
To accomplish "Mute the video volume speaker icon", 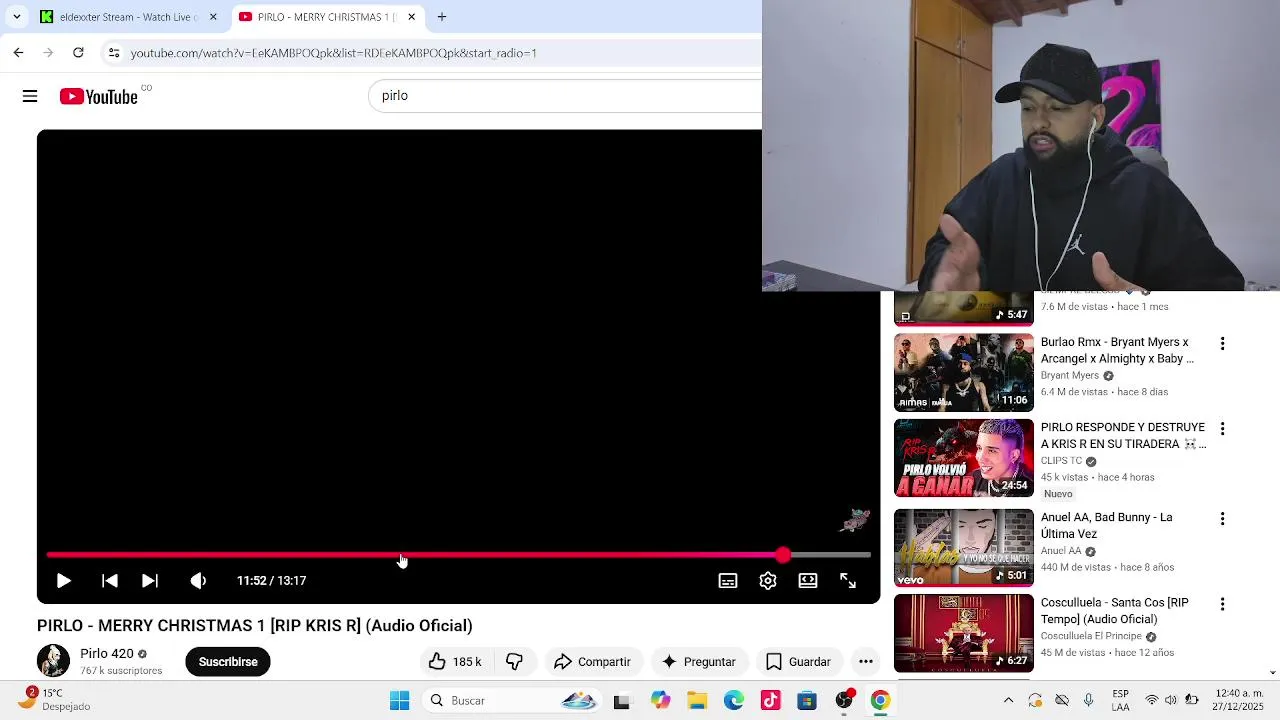I will 198,580.
